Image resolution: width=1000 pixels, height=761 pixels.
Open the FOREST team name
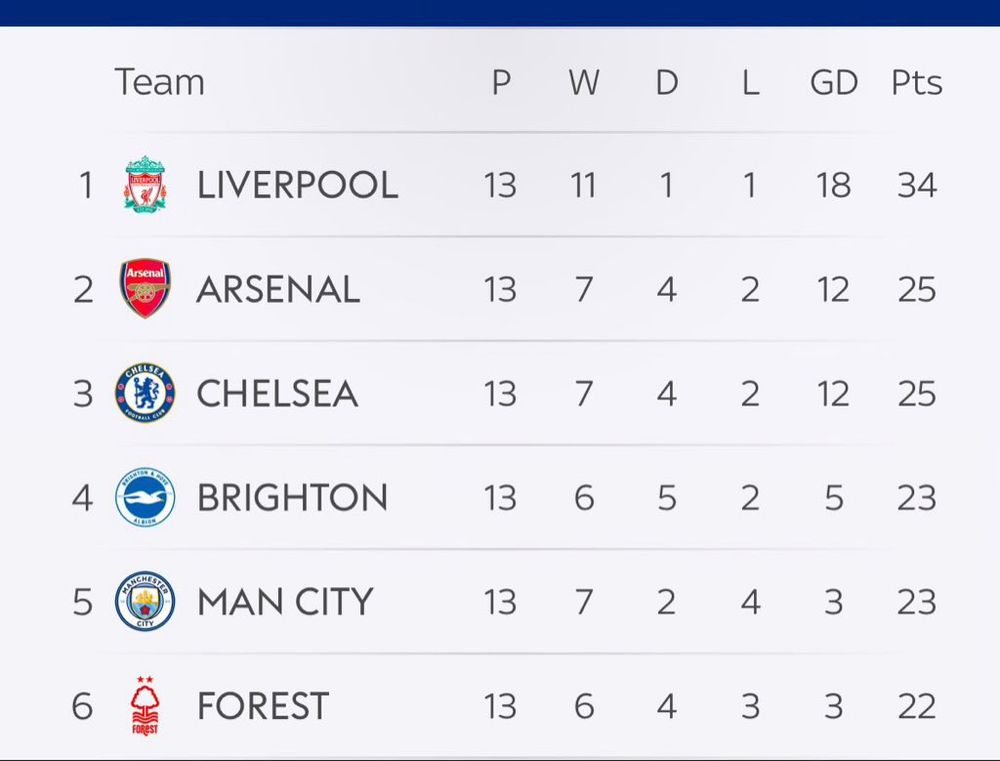point(263,706)
